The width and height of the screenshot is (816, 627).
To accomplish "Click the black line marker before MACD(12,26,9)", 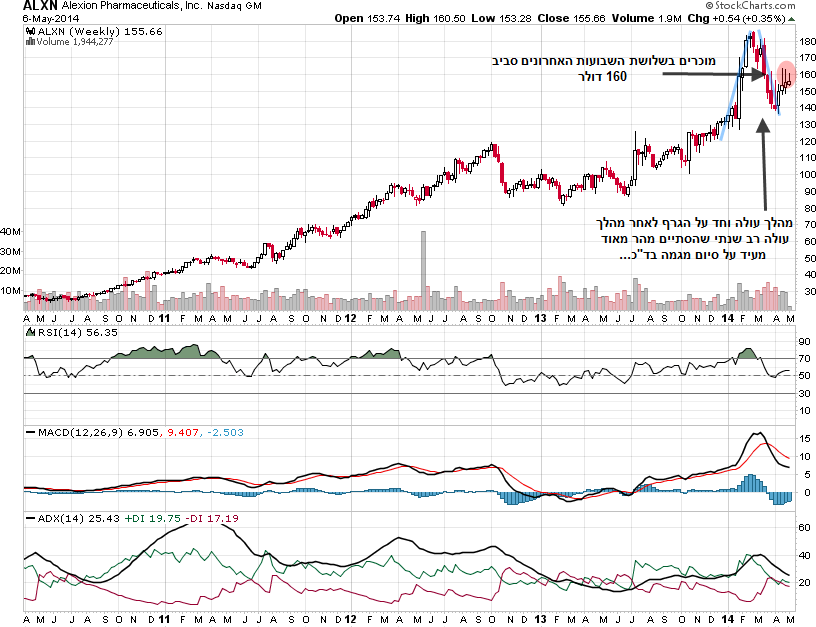I will pos(31,432).
